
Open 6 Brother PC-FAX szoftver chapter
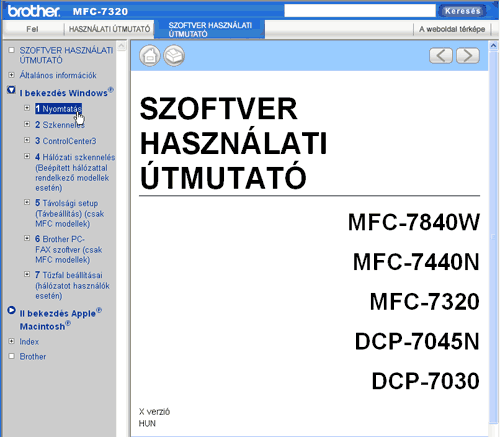tap(68, 249)
